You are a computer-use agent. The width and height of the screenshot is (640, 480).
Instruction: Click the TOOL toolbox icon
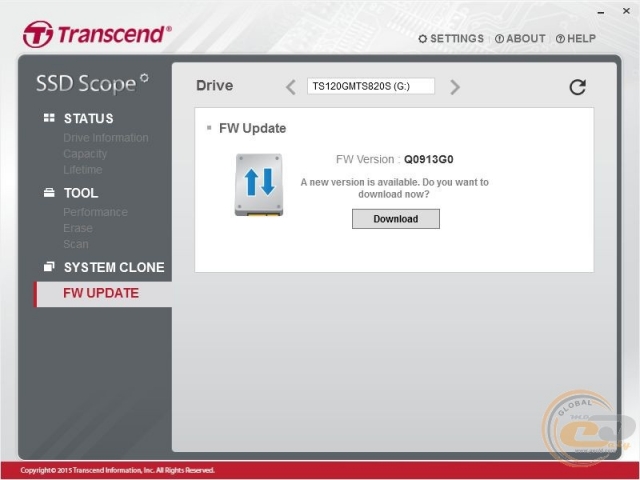49,192
